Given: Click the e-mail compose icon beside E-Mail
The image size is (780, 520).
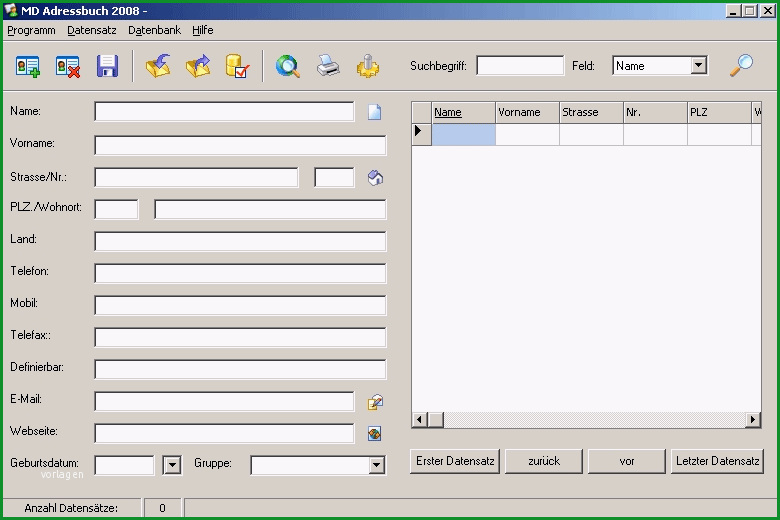Looking at the screenshot, I should (375, 402).
